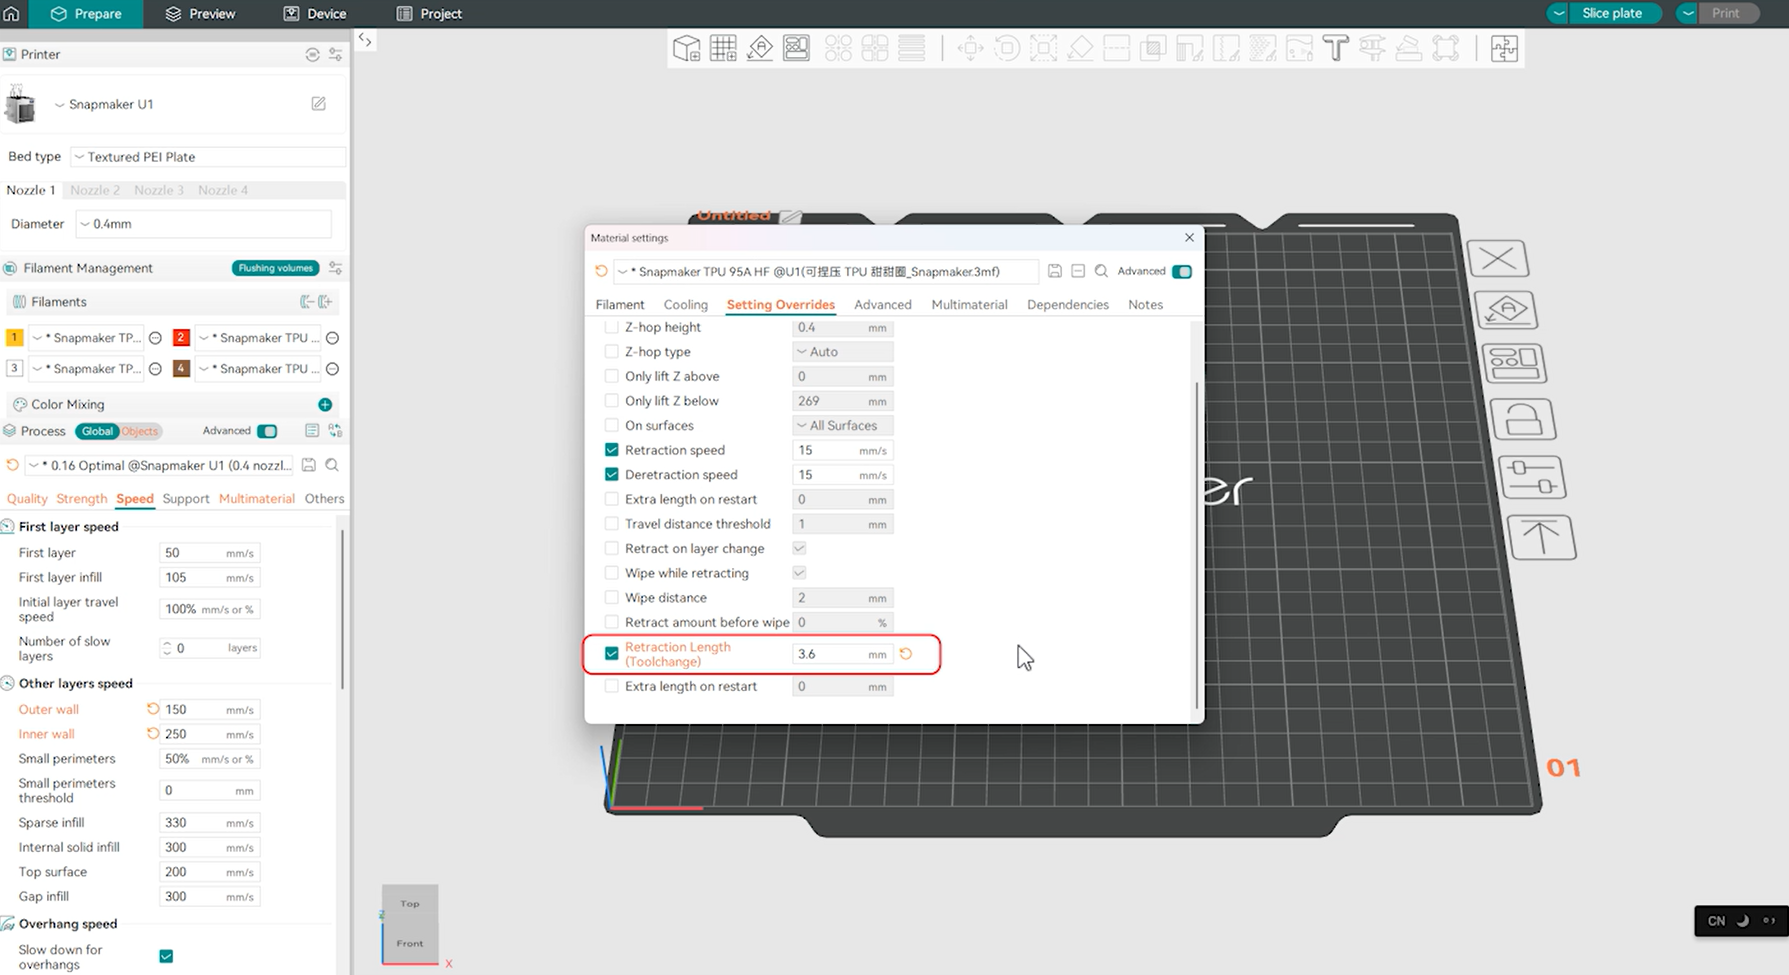Check the Travel distance threshold checkbox
1789x975 pixels.
pos(612,524)
